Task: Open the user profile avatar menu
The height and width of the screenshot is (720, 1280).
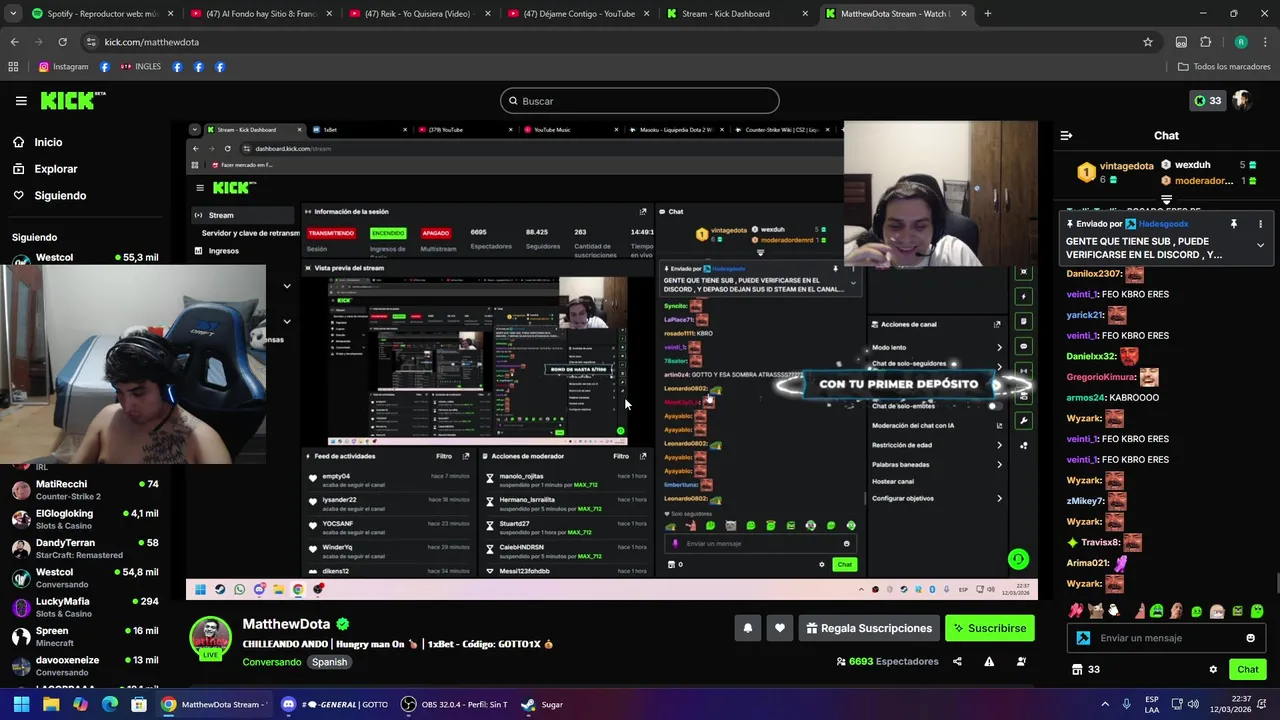Action: [1242, 101]
